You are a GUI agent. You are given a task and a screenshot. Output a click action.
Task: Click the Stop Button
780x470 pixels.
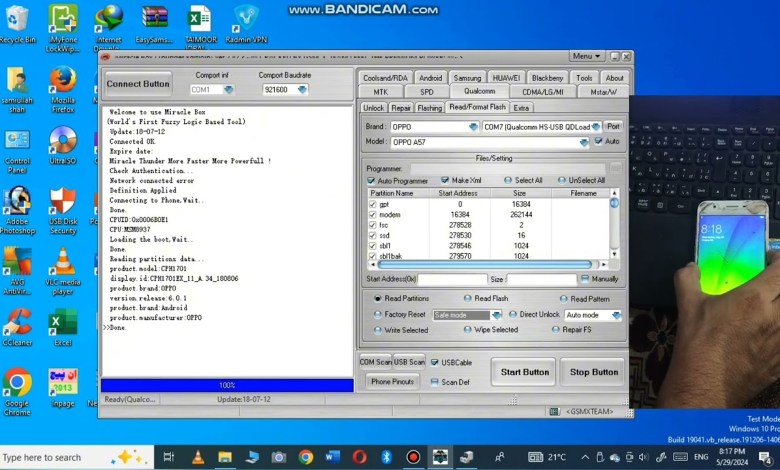593,372
